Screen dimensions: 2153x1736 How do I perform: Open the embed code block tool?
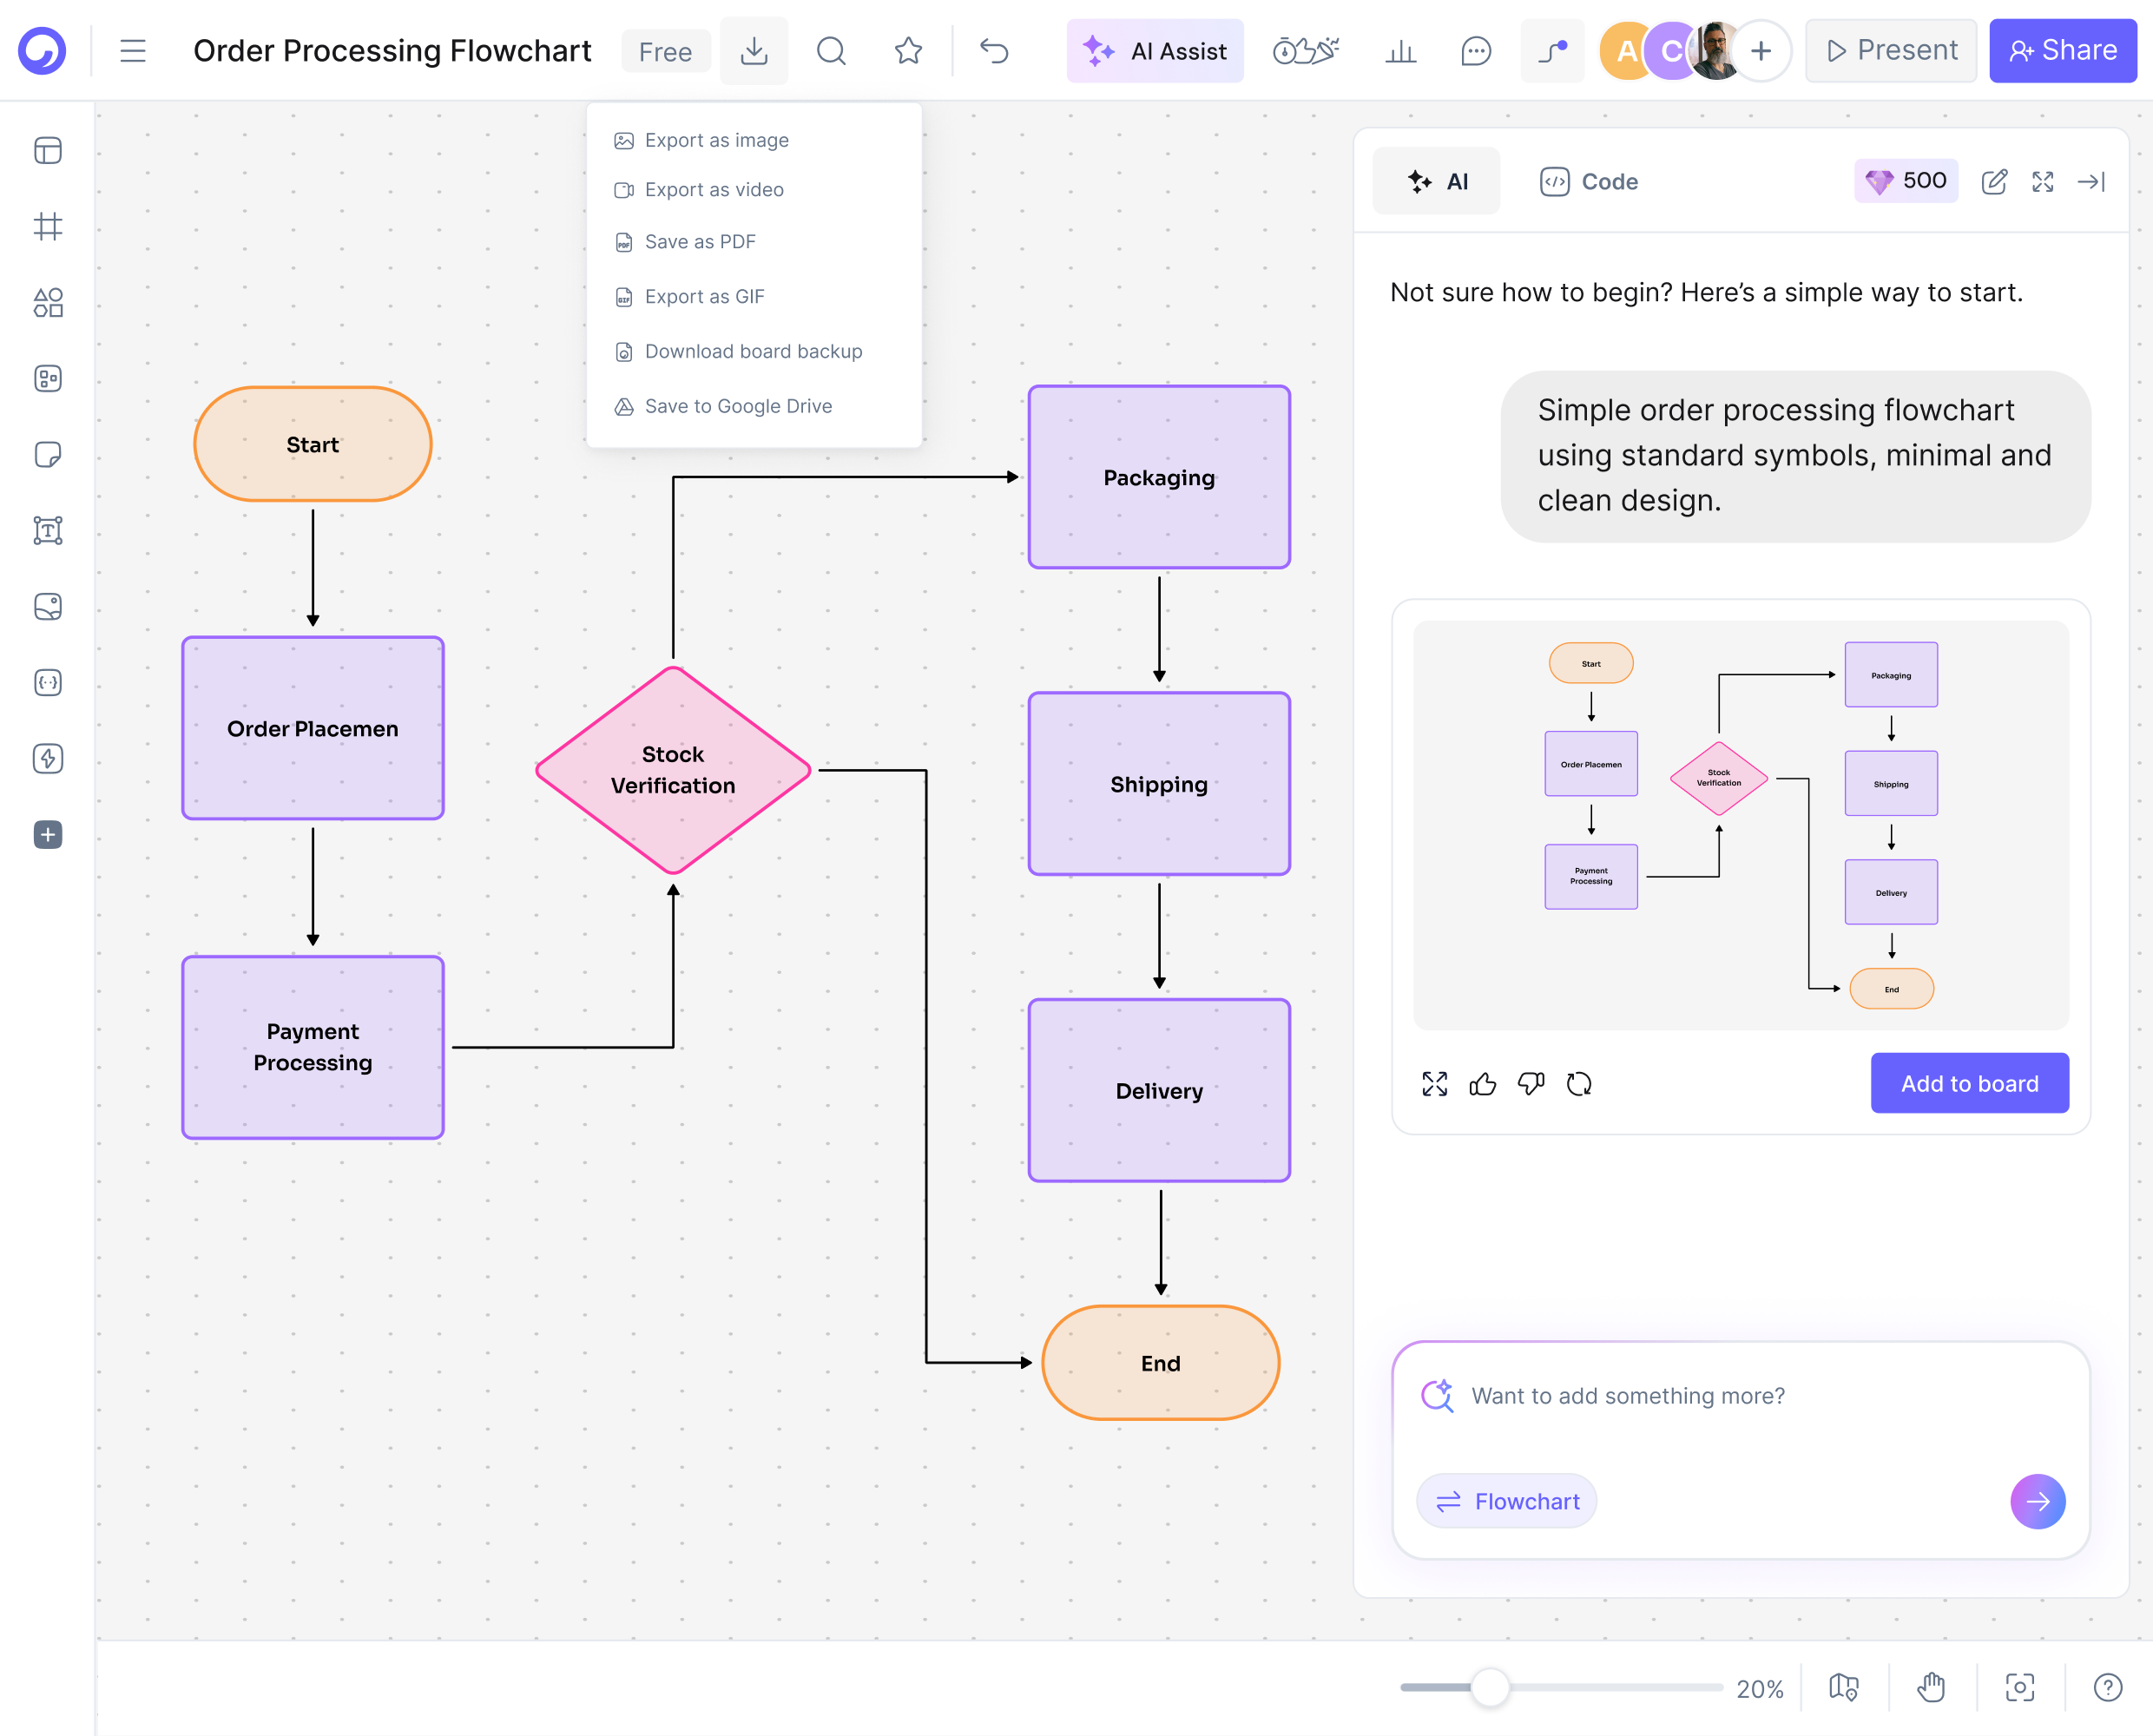coord(48,682)
